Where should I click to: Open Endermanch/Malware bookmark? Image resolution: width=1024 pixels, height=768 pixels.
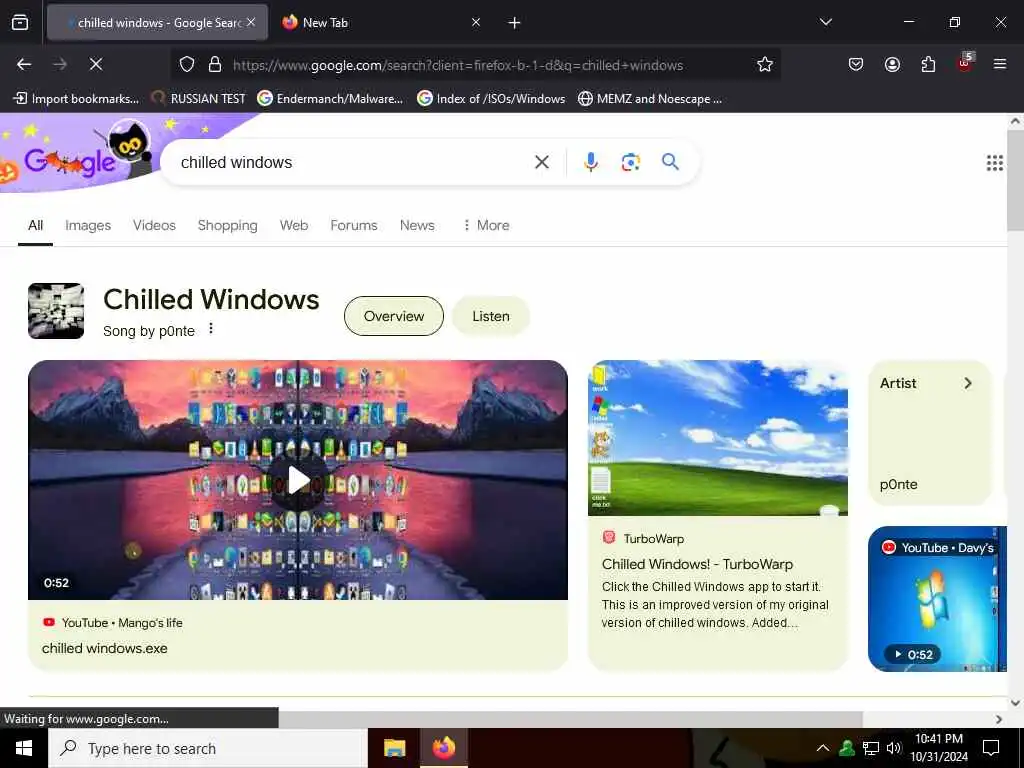click(330, 99)
